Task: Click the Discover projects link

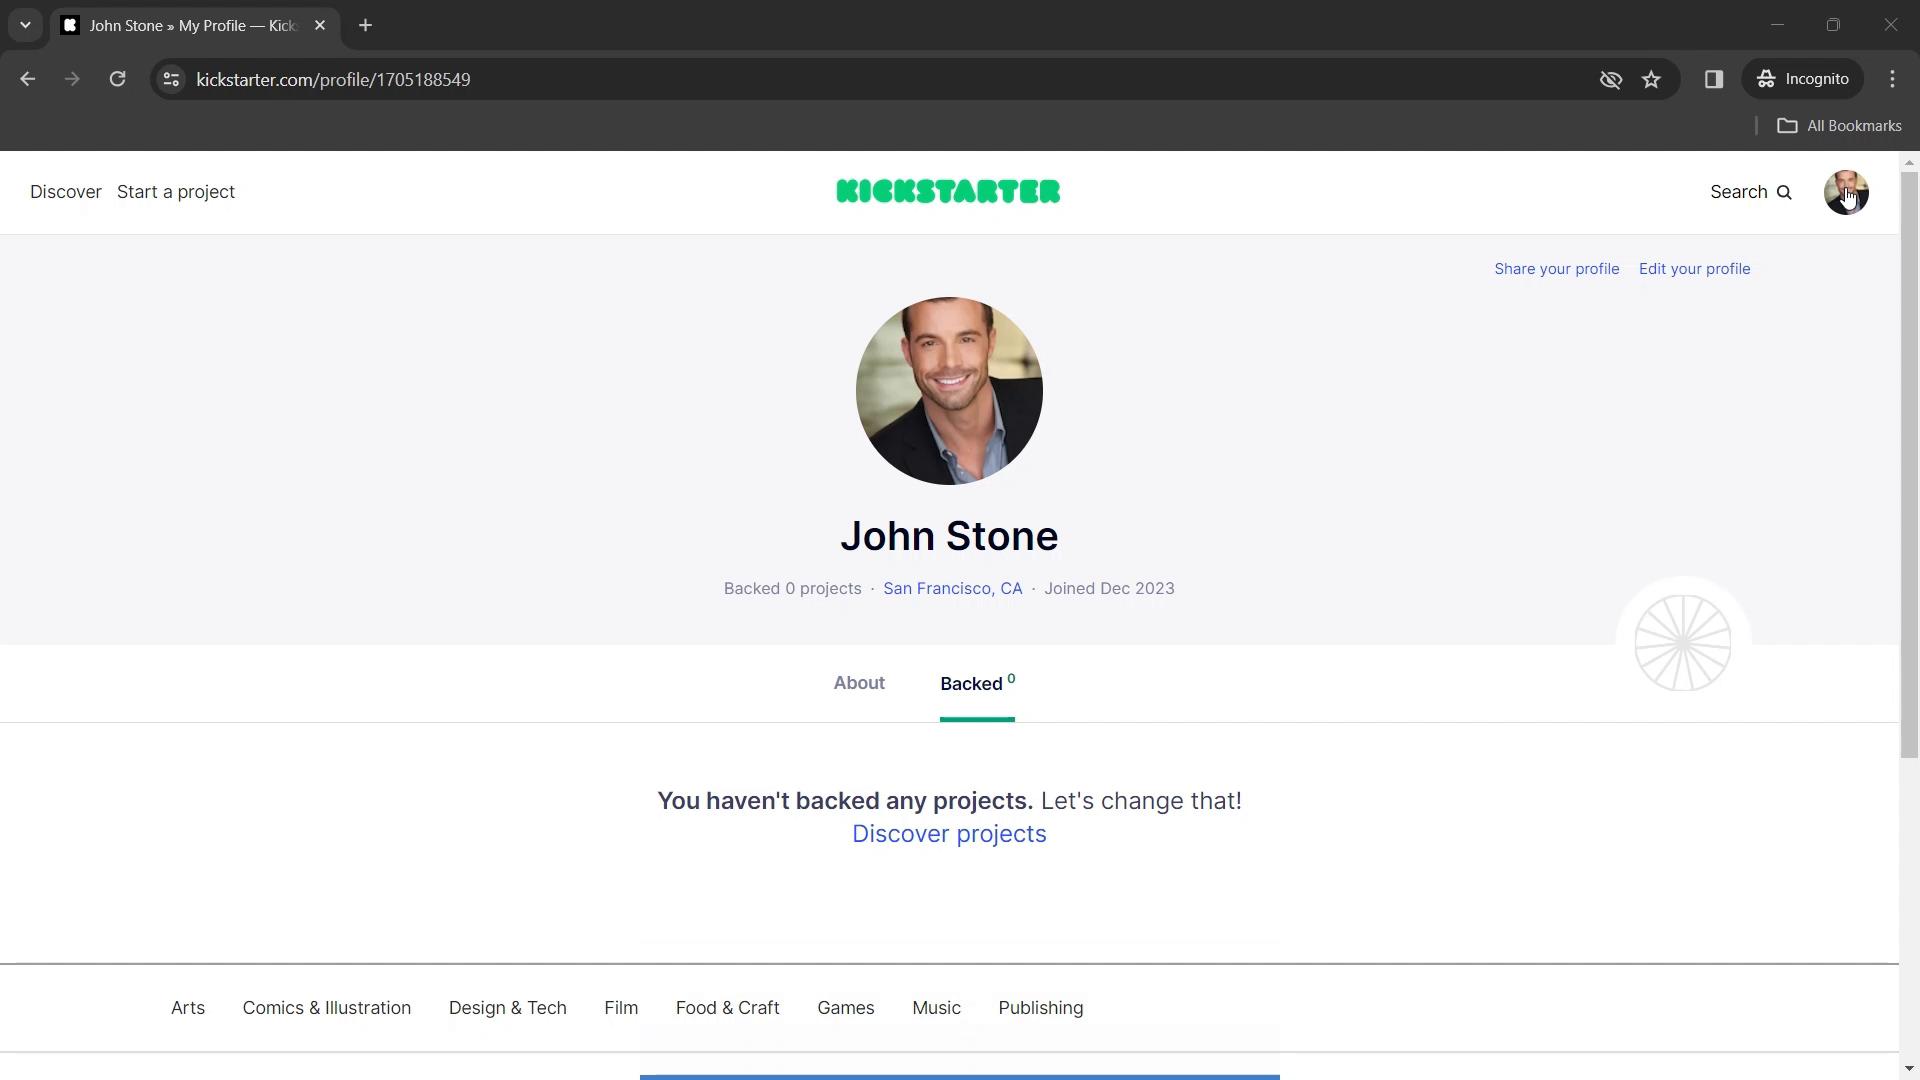Action: [x=949, y=833]
